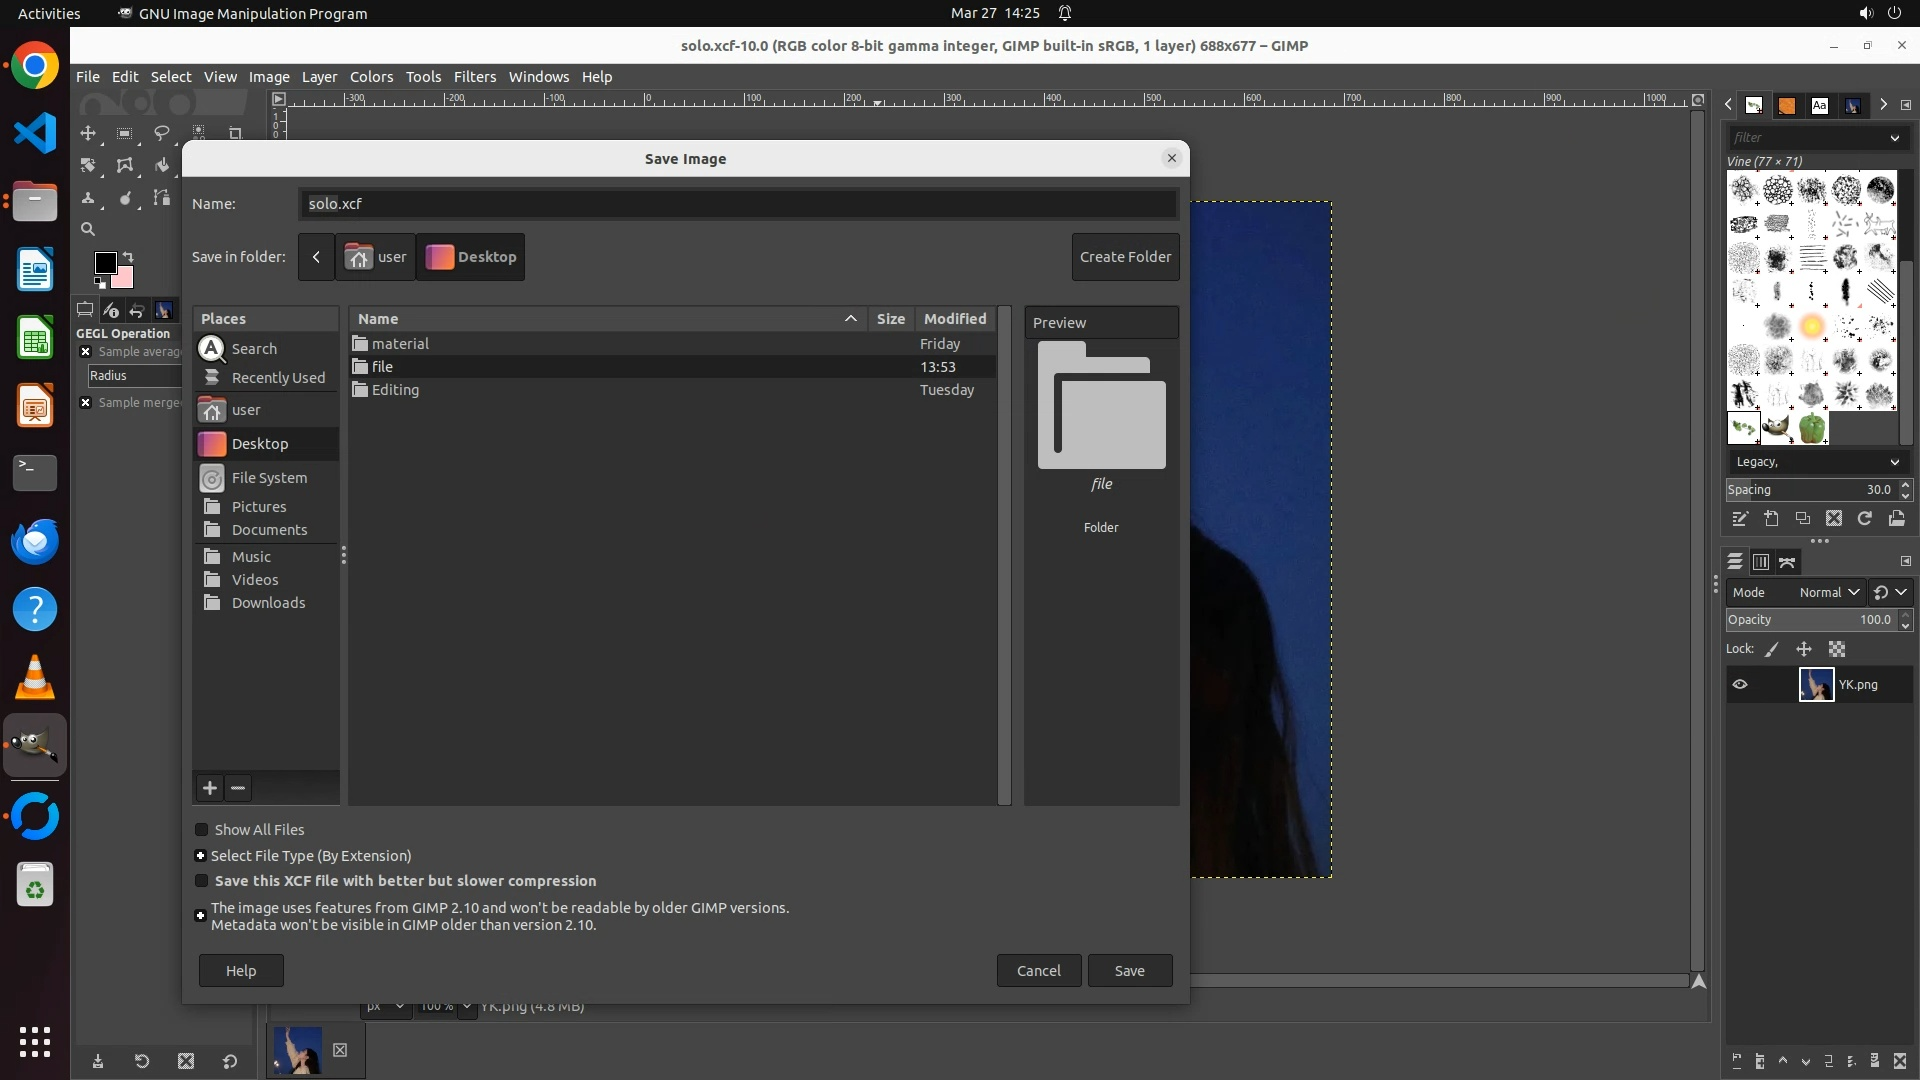Click the Create Folder button
Image resolution: width=1920 pixels, height=1080 pixels.
[x=1125, y=257]
